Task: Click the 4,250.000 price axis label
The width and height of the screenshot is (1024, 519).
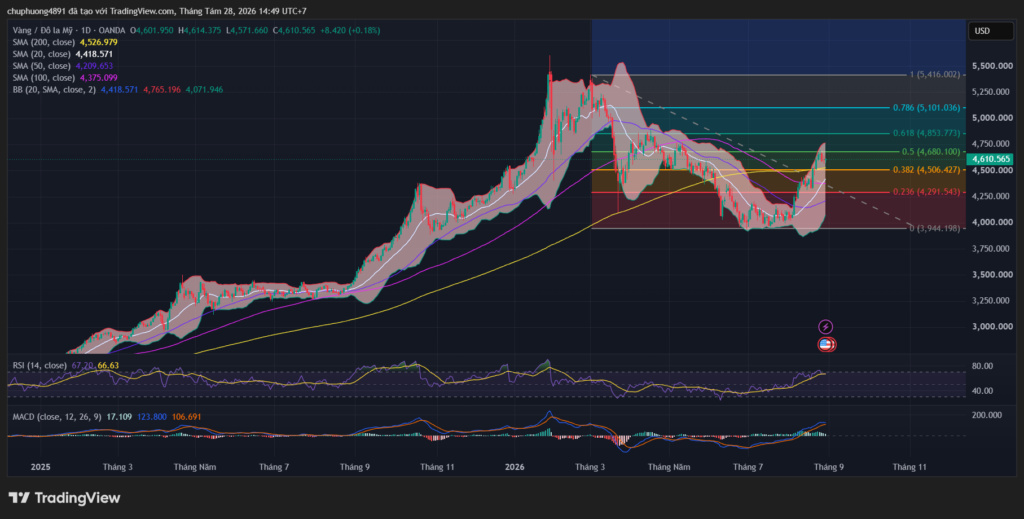Action: 991,197
